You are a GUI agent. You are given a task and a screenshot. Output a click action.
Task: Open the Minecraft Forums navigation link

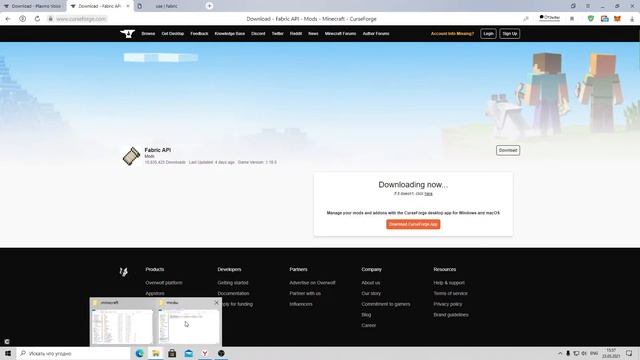(340, 34)
